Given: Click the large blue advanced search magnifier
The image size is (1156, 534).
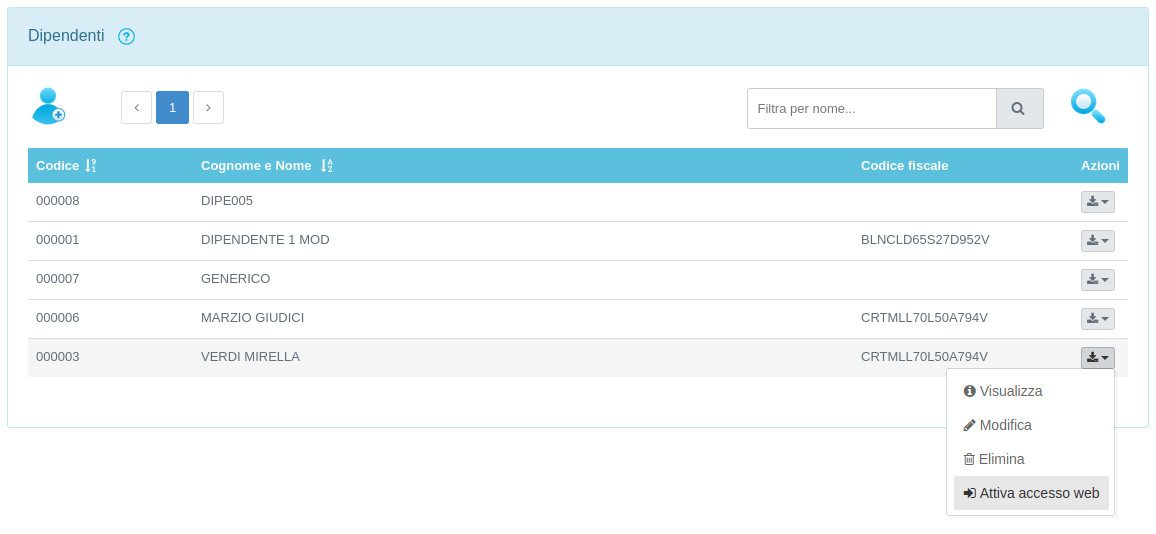Looking at the screenshot, I should tap(1087, 106).
